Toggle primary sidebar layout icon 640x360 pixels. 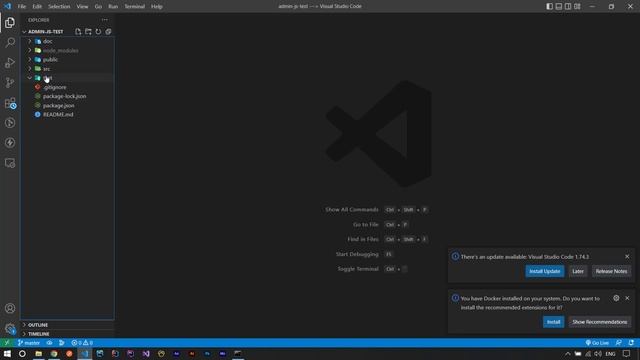[x=549, y=6]
